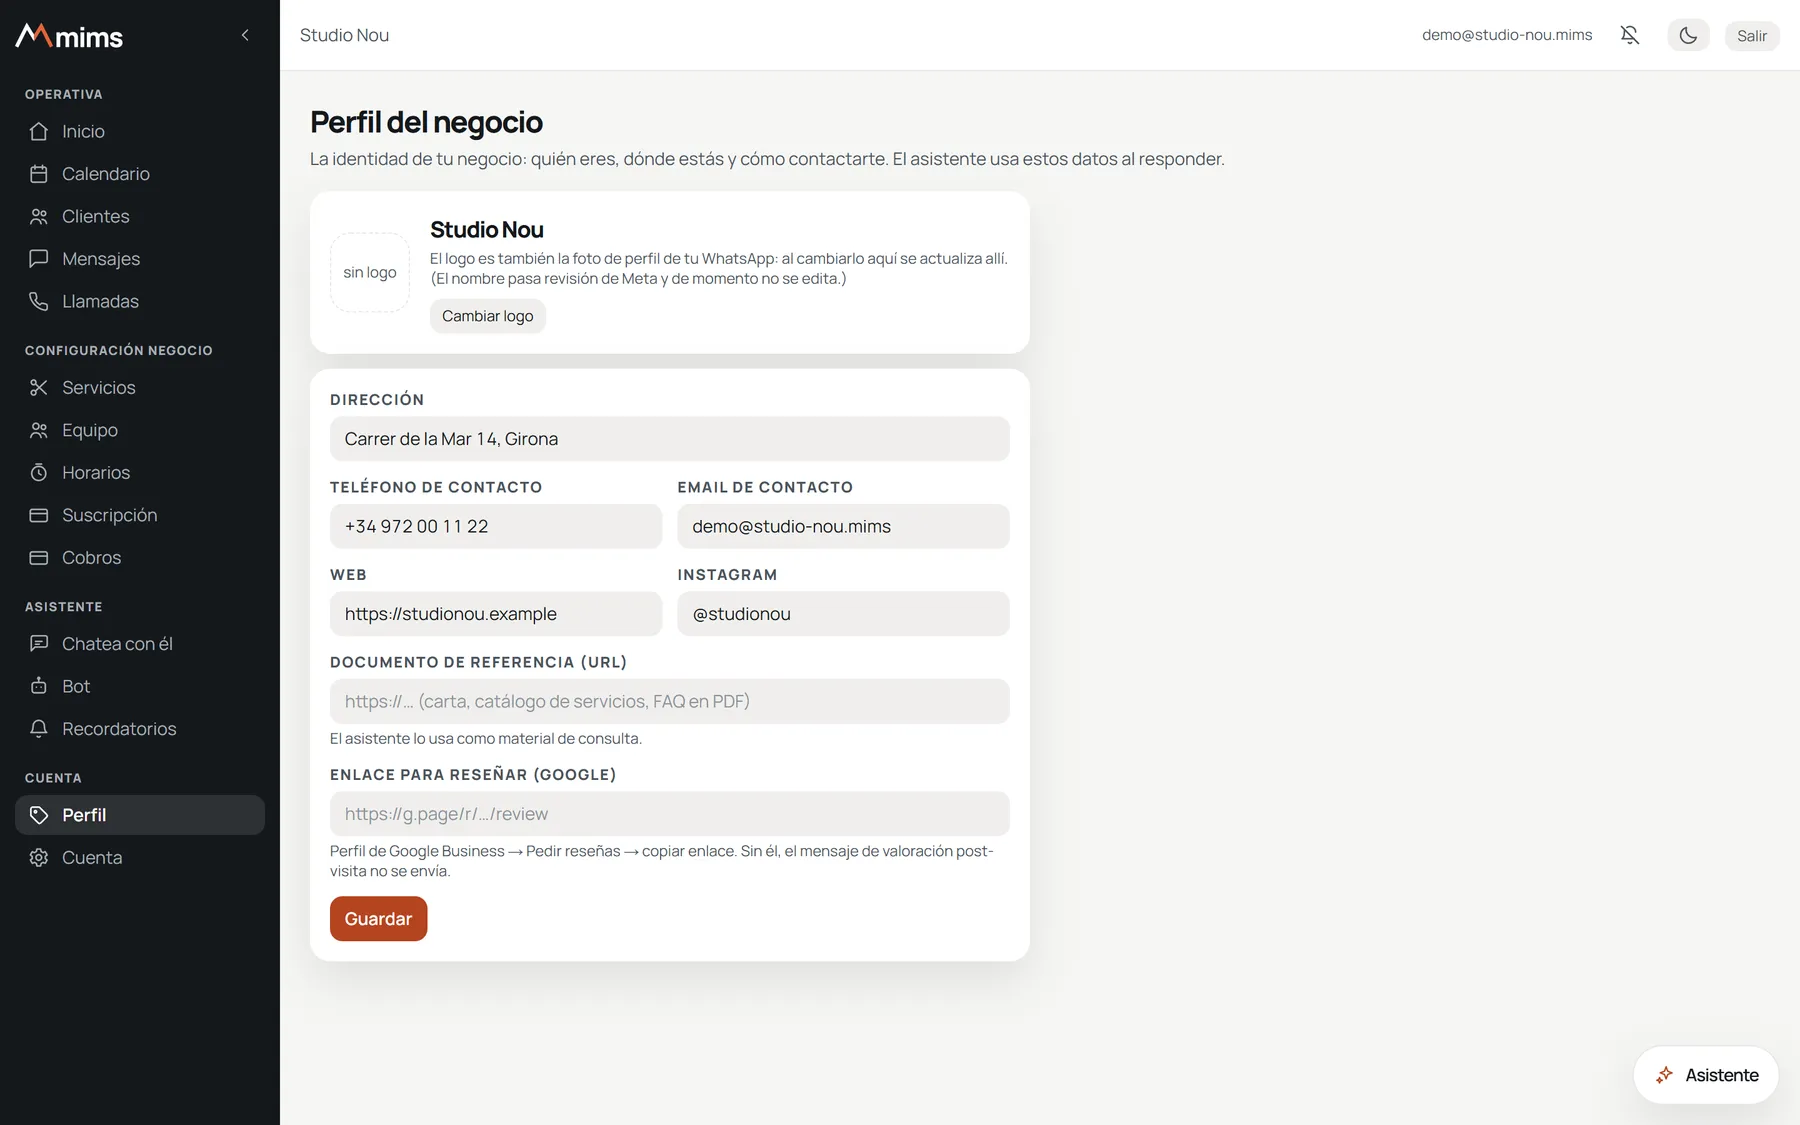Open the Equipo page

(x=140, y=430)
